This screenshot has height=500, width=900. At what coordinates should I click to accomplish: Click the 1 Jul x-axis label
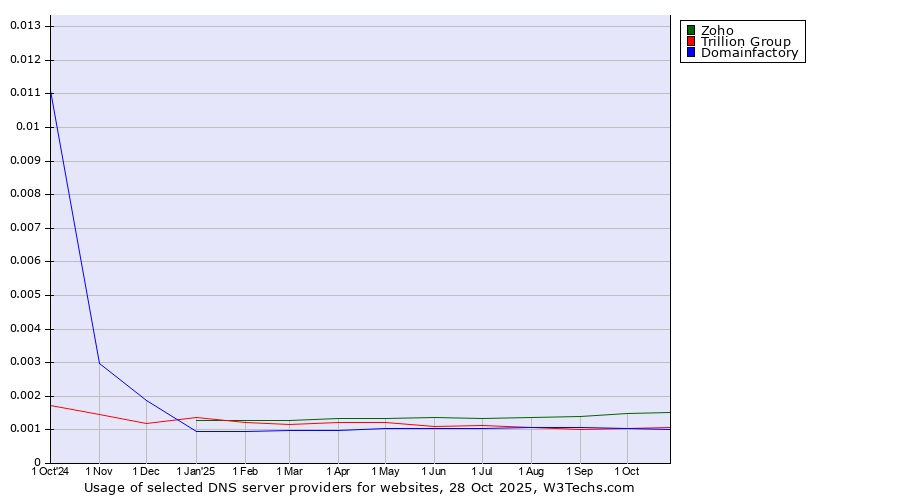[x=482, y=471]
